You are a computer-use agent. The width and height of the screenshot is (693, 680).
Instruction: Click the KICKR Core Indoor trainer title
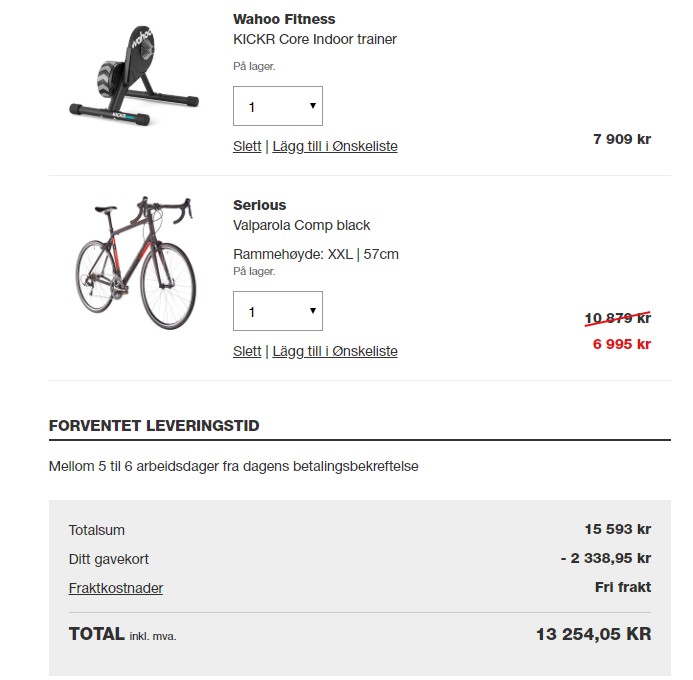(x=315, y=39)
